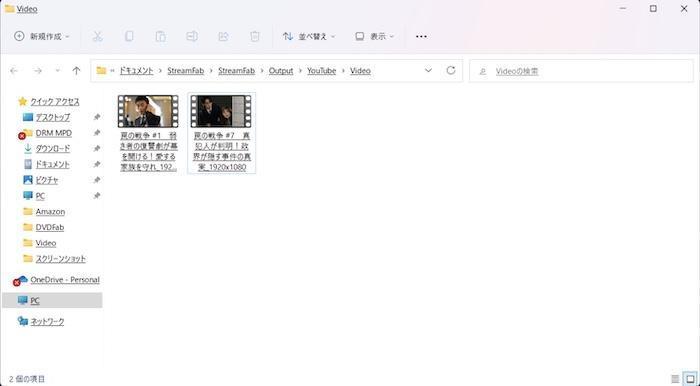Switch to details list view icon
The image size is (700, 386).
pos(675,379)
